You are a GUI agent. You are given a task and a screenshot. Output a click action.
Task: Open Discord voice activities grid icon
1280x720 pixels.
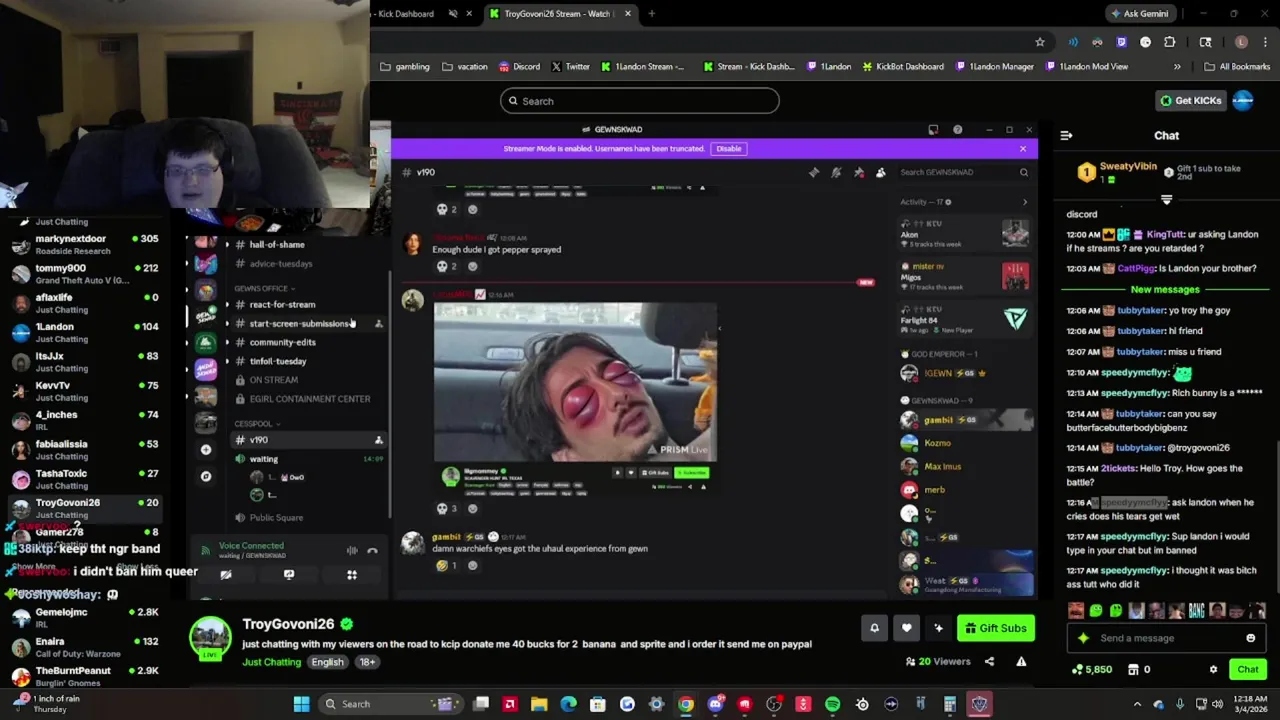(x=352, y=574)
